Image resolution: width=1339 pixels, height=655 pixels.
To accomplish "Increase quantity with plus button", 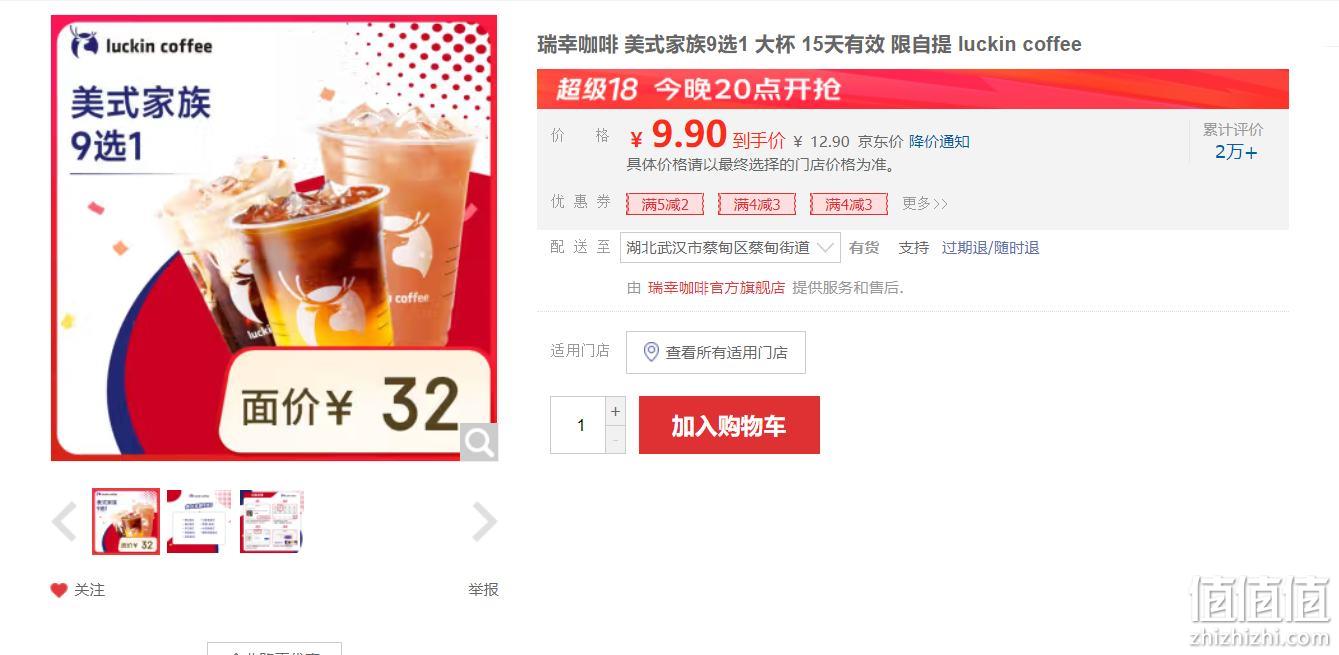I will 616,411.
